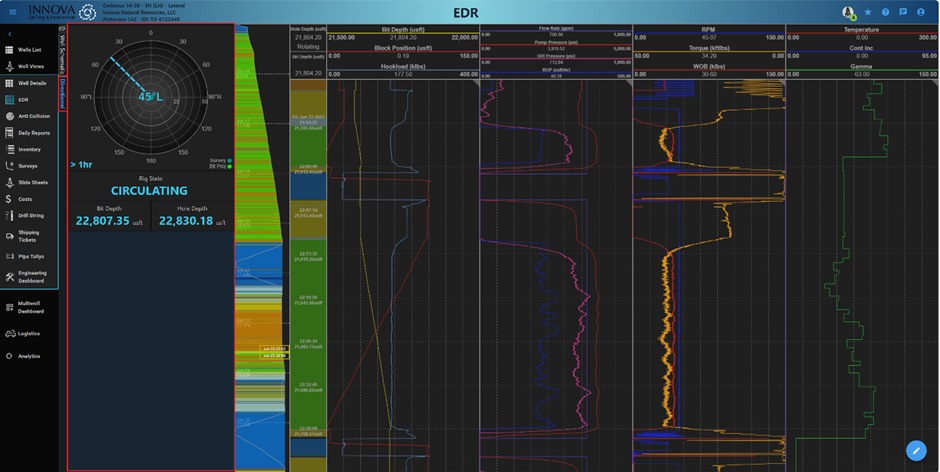This screenshot has width=940, height=472.
Task: Open the Surveys sidebar item
Action: coord(27,166)
